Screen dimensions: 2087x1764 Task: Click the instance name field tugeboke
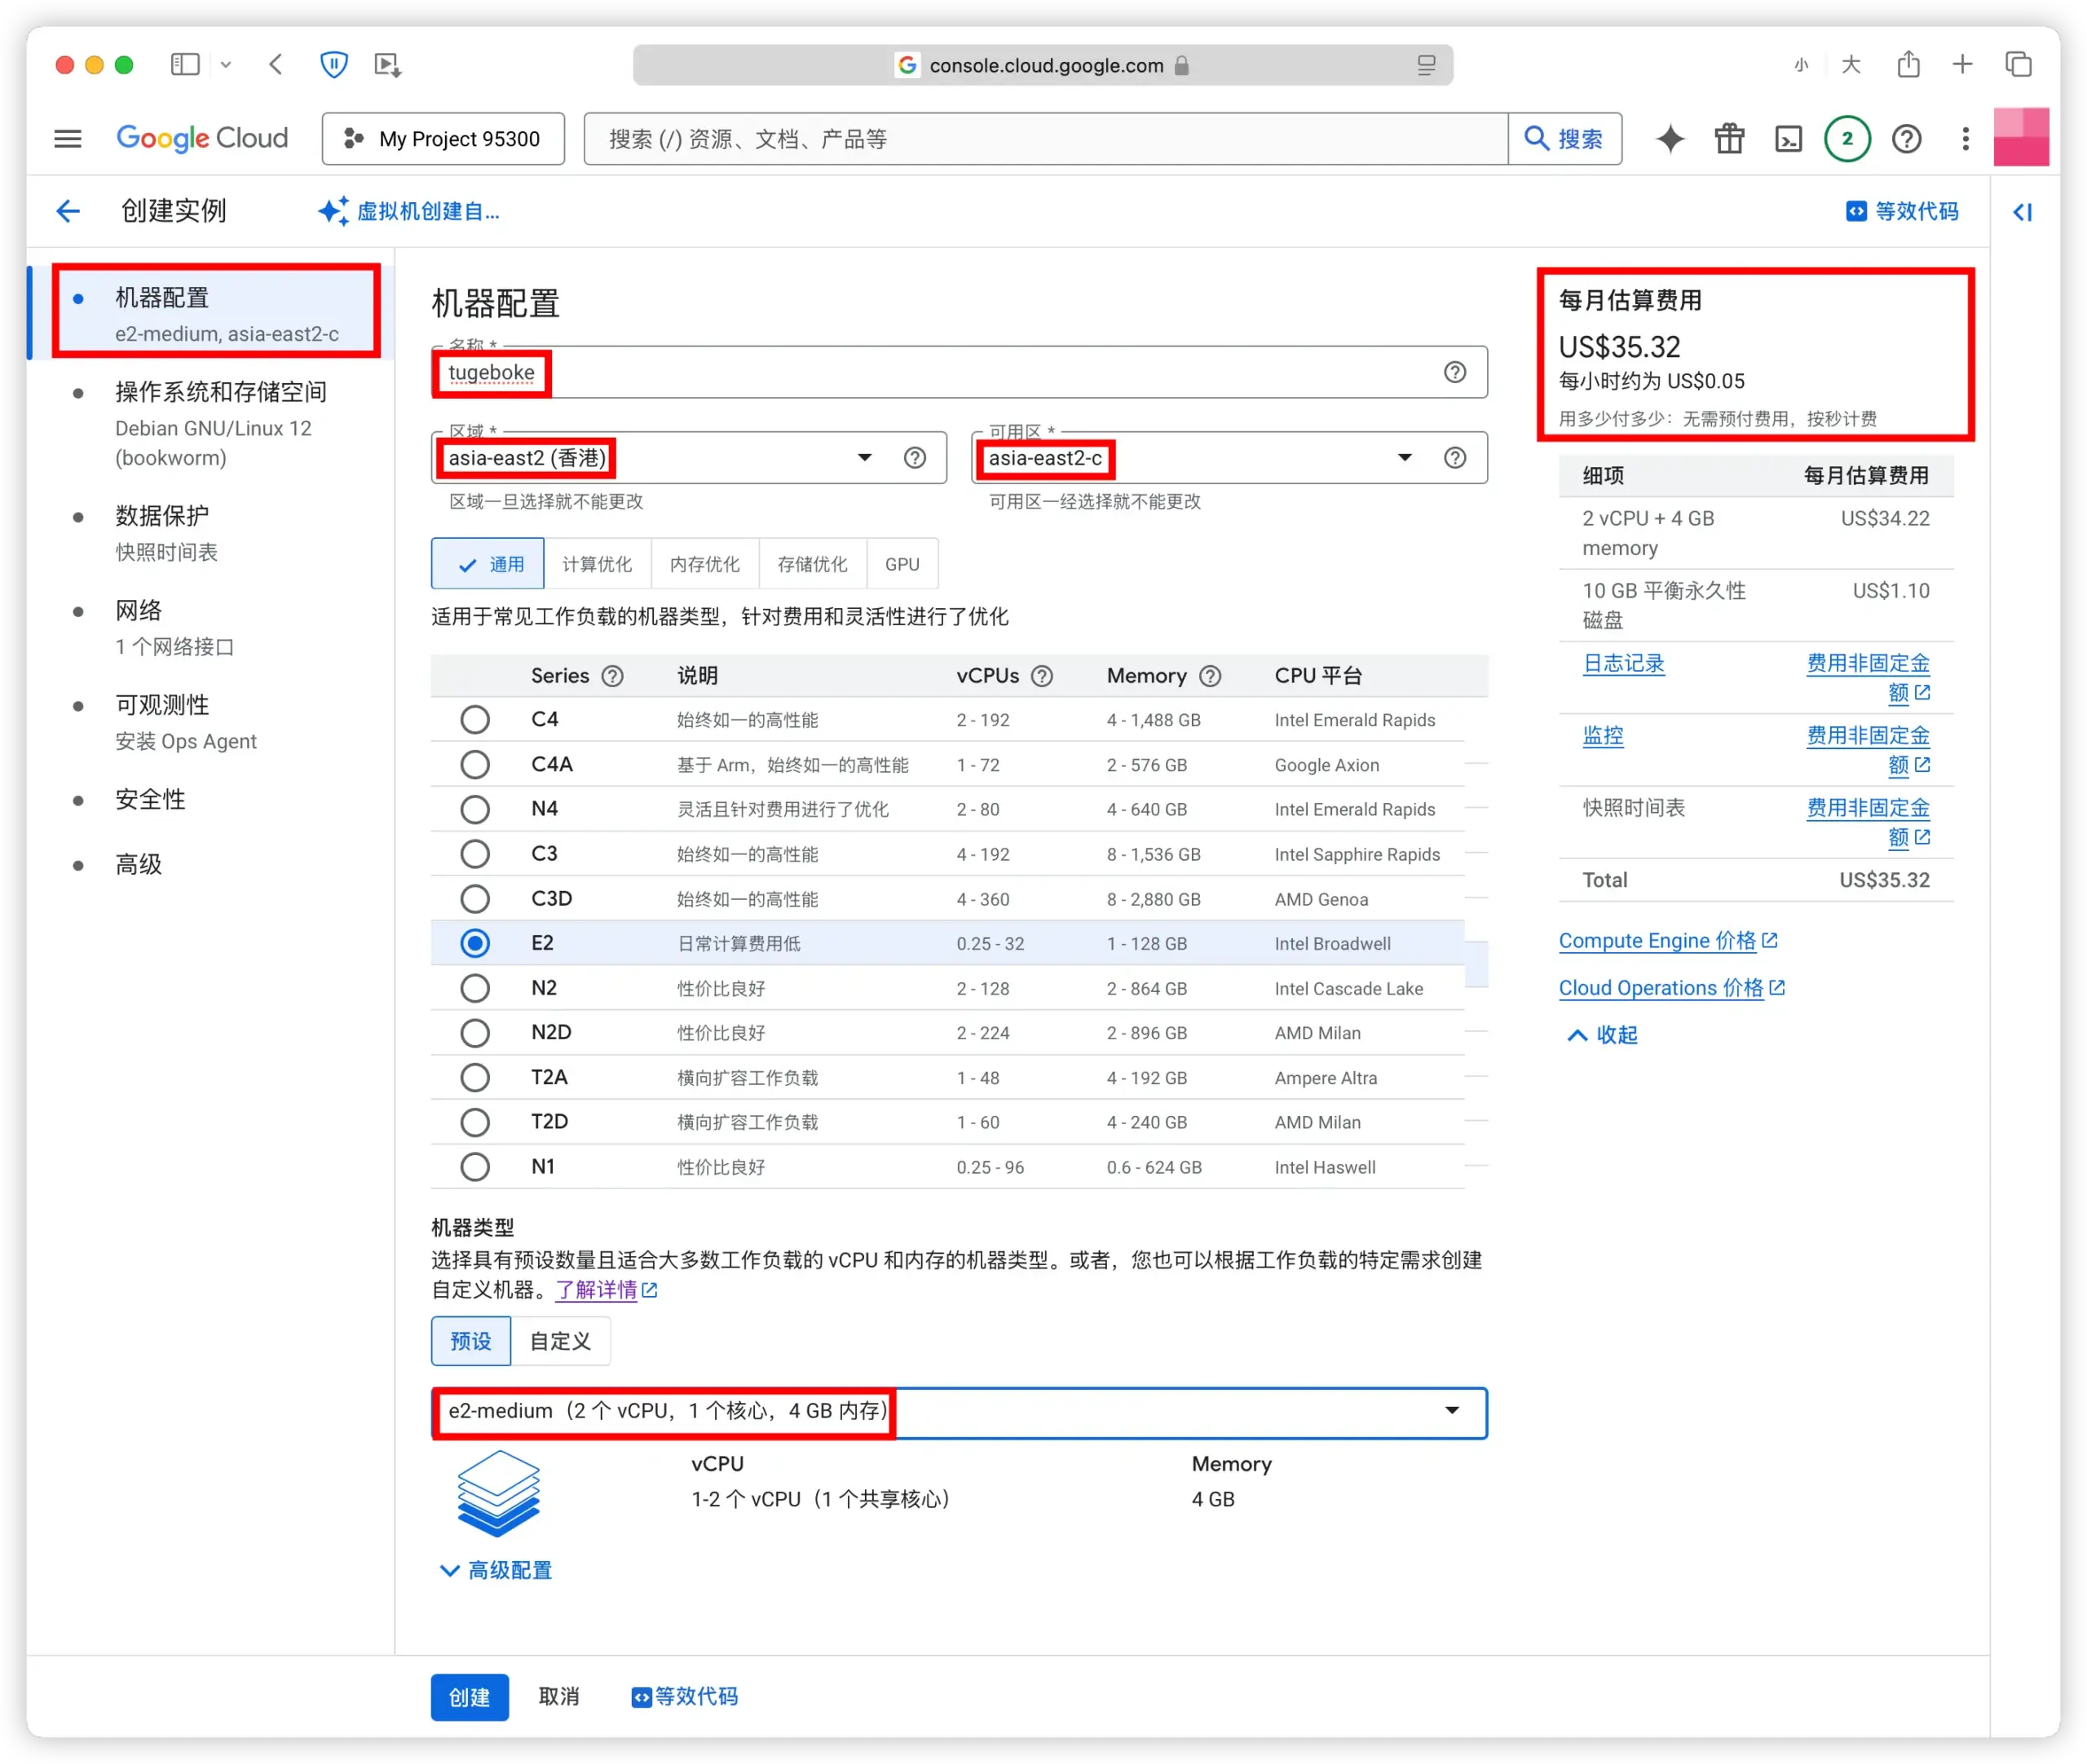tap(958, 372)
